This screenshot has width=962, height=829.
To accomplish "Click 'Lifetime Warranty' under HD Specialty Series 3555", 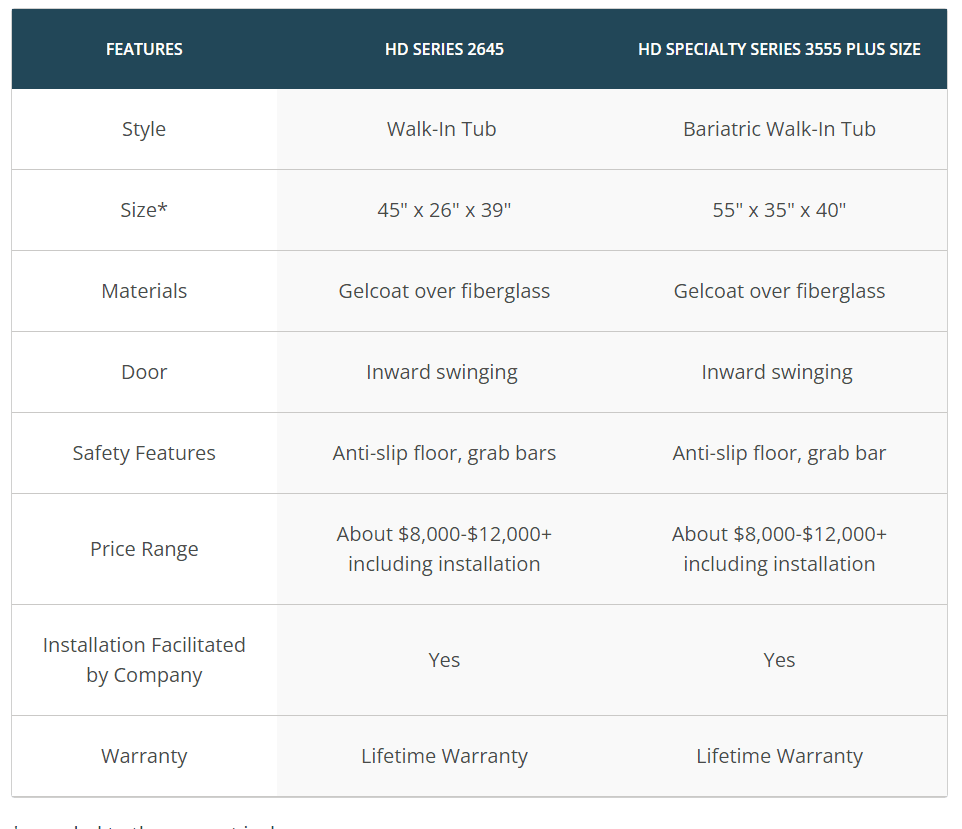I will coord(779,756).
